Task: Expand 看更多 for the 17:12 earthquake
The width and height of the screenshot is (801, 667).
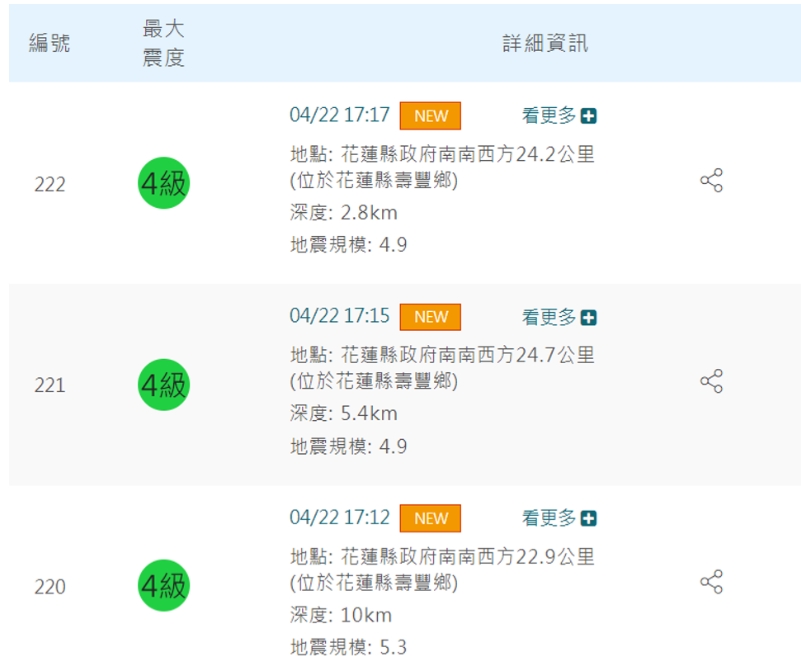Action: pos(559,518)
